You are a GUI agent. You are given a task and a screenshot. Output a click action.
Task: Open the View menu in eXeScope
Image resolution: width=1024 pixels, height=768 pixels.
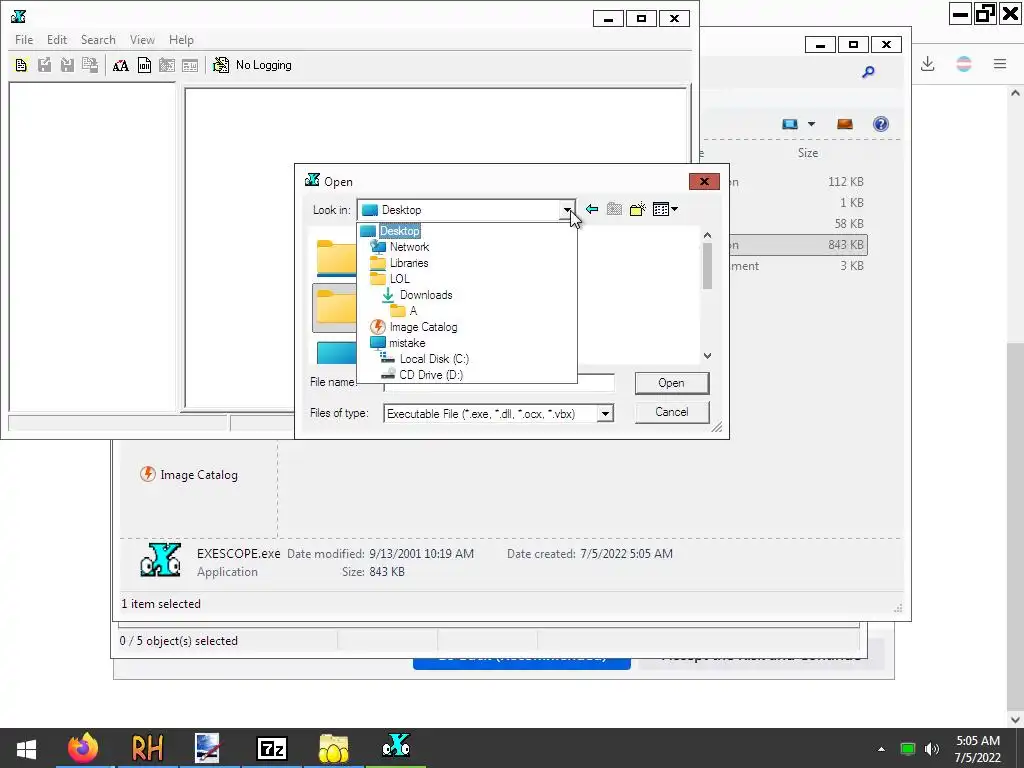(142, 40)
